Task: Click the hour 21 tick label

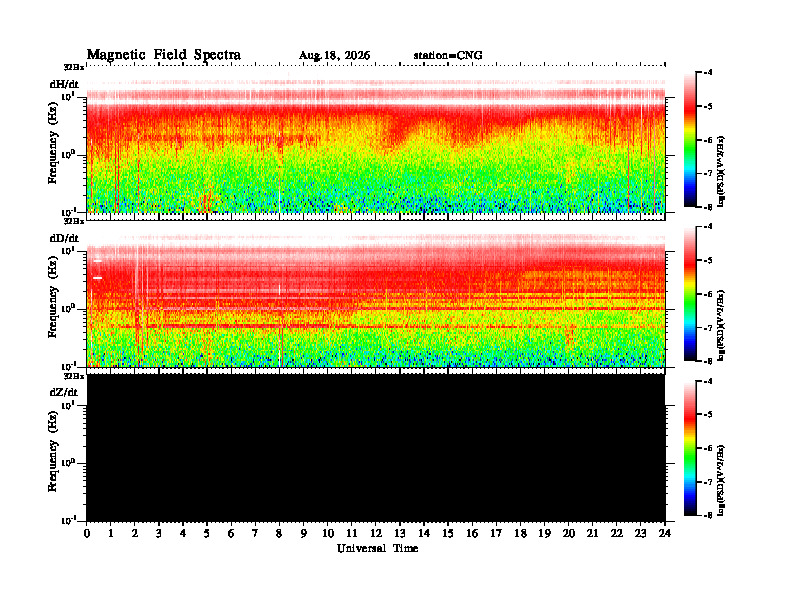Action: tap(592, 534)
